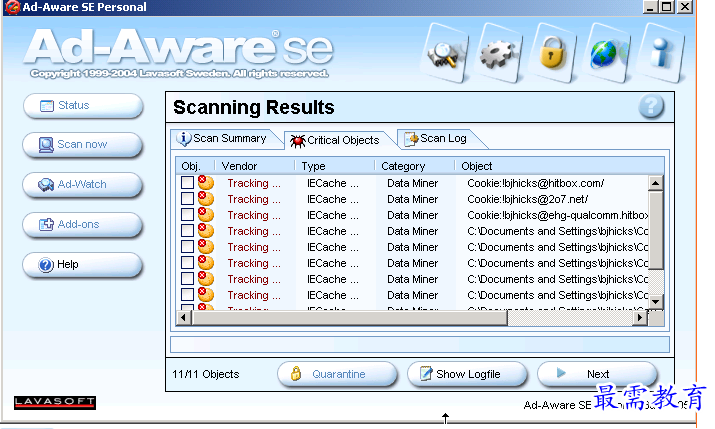Close the Ad-Aware SE Personal window

pyautogui.click(x=684, y=7)
